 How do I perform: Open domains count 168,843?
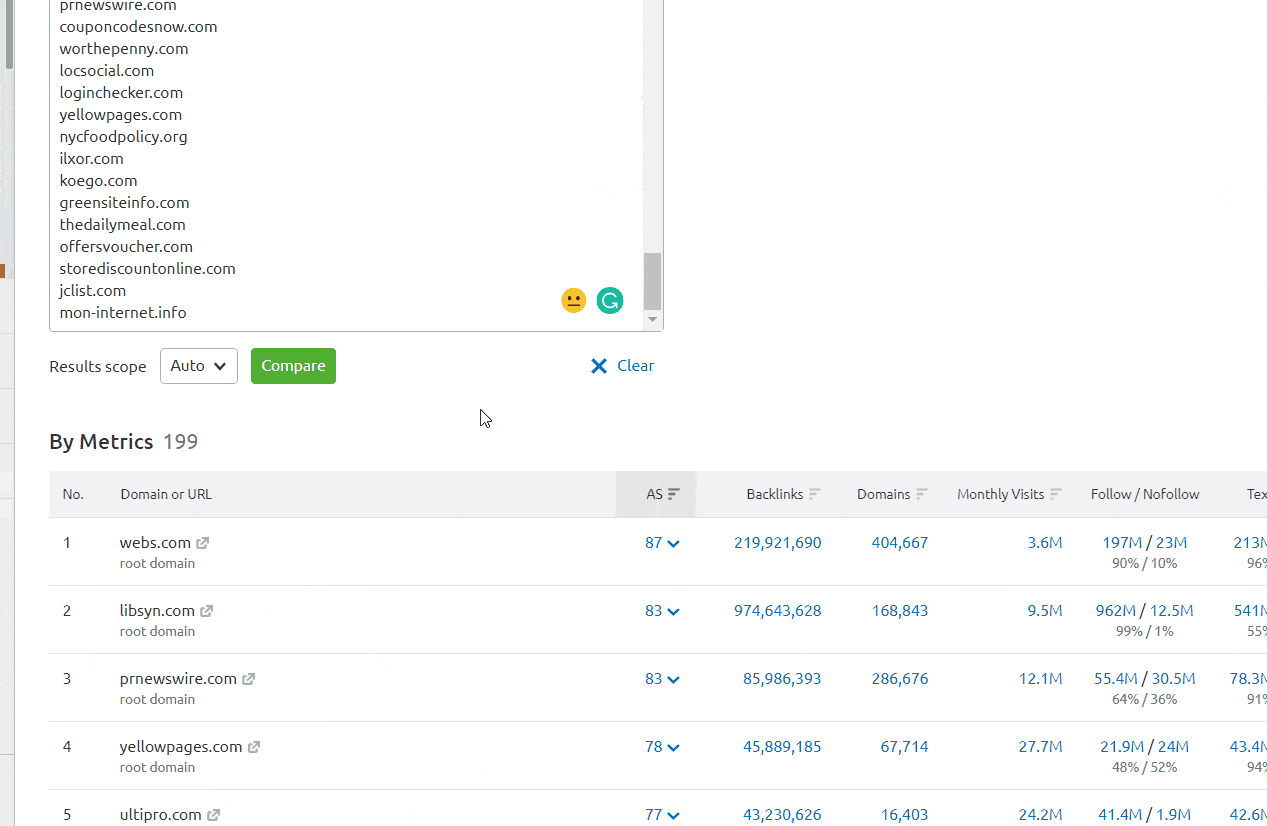[x=900, y=611]
